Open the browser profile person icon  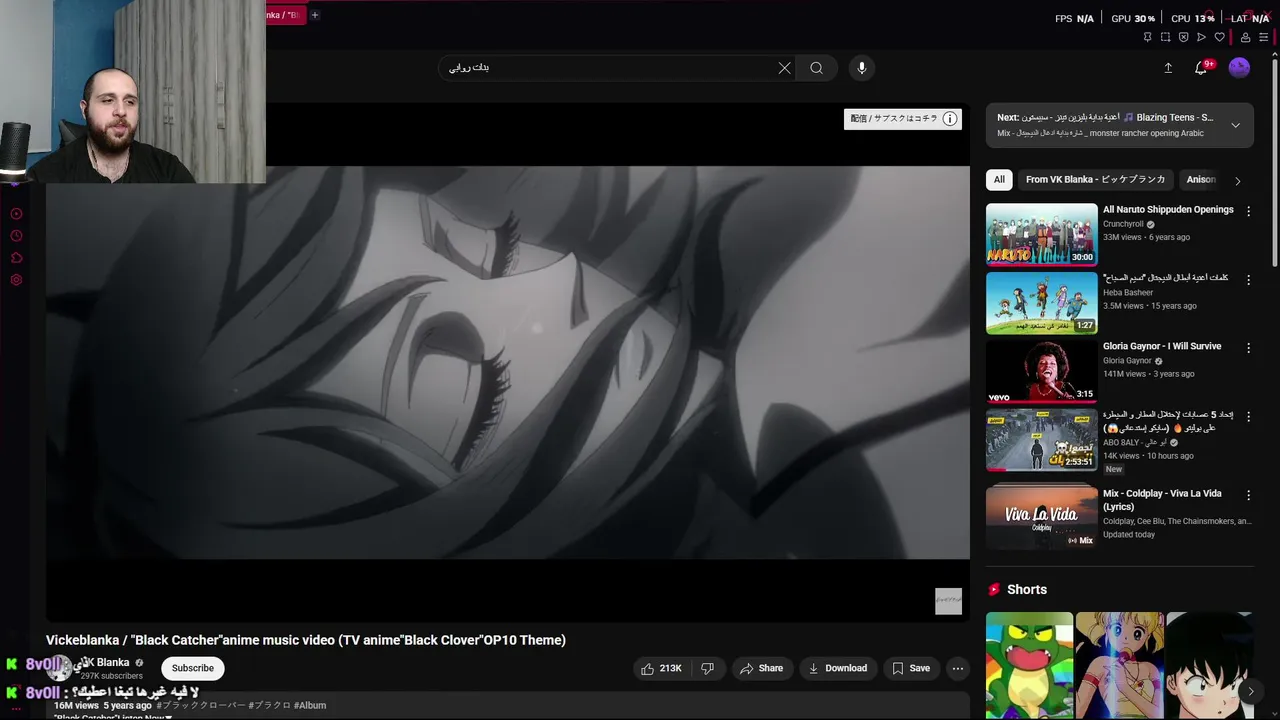1245,37
